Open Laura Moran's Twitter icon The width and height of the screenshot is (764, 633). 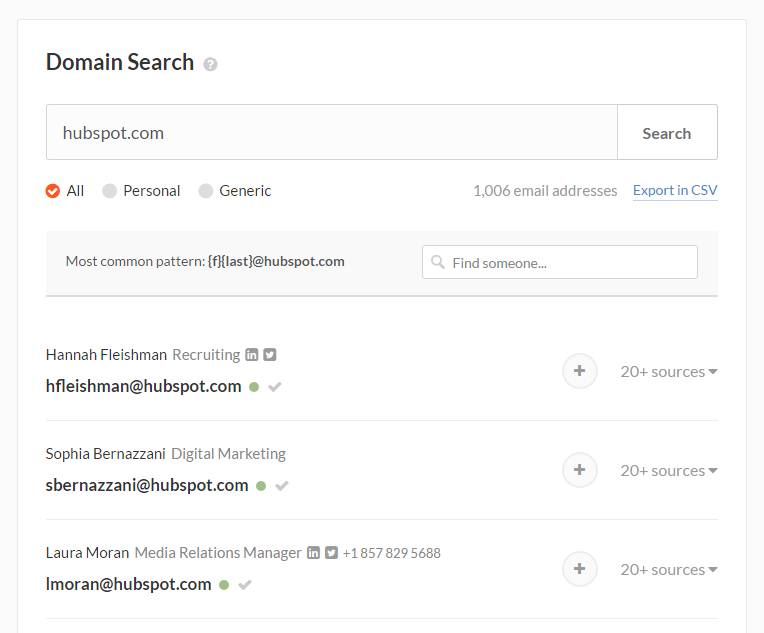pos(331,553)
